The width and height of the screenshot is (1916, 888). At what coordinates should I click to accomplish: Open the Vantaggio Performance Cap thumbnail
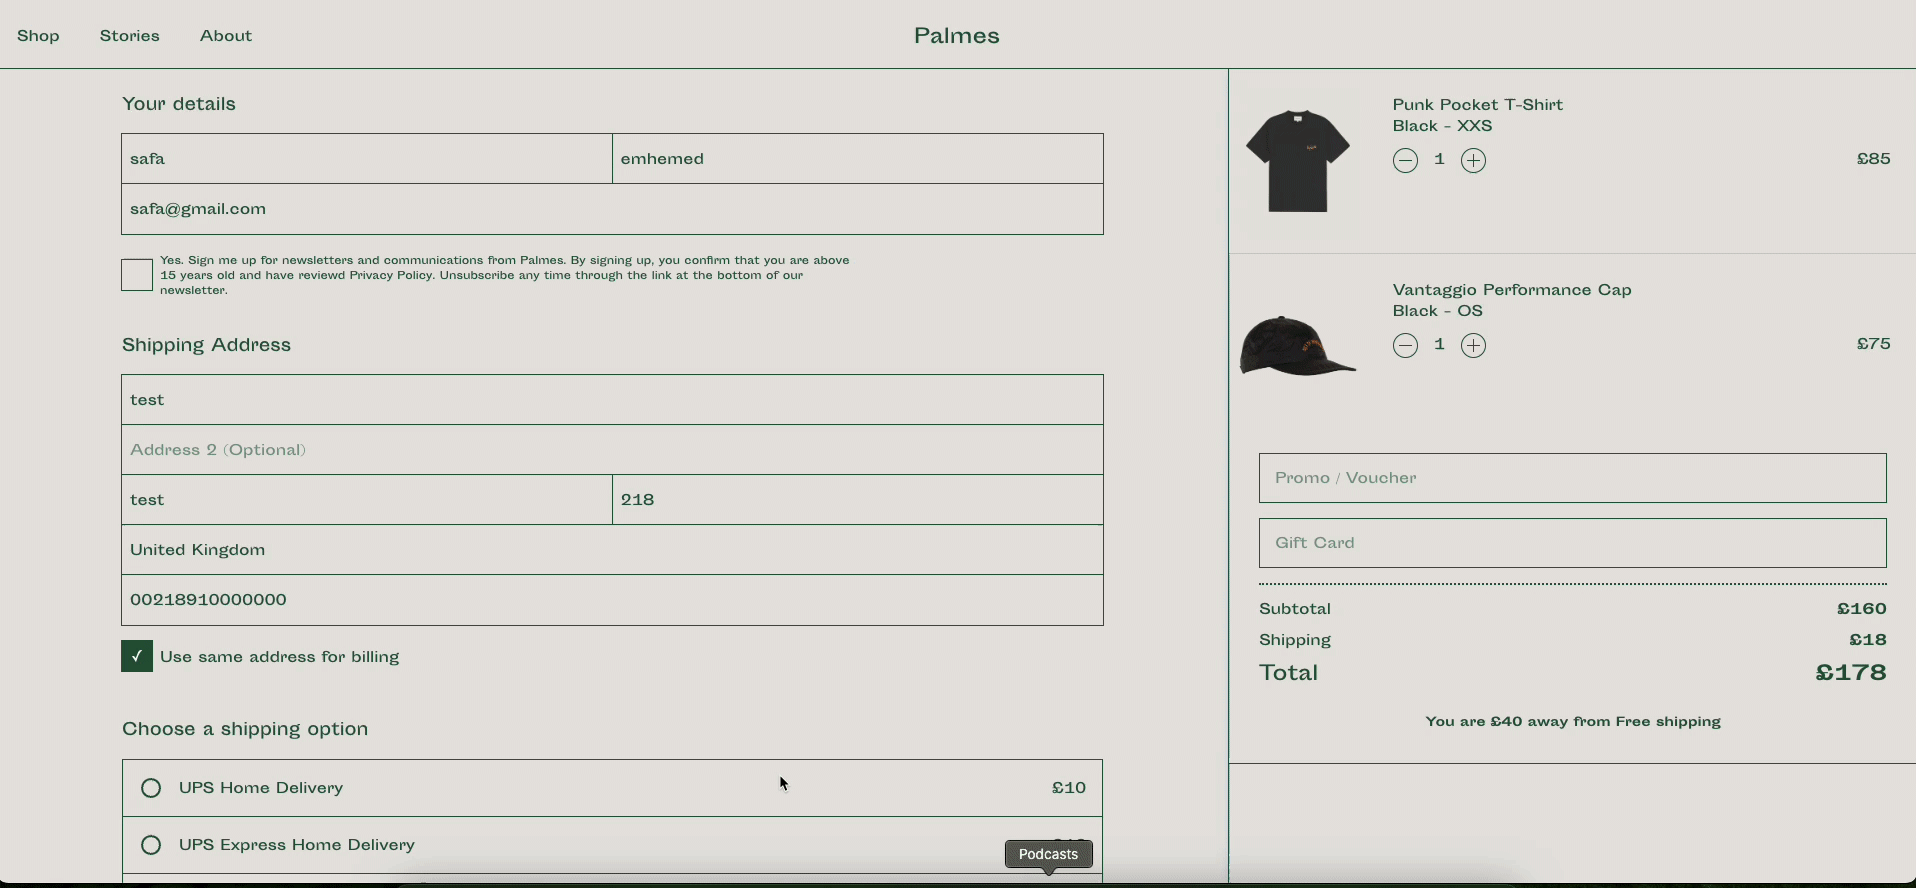[1298, 346]
